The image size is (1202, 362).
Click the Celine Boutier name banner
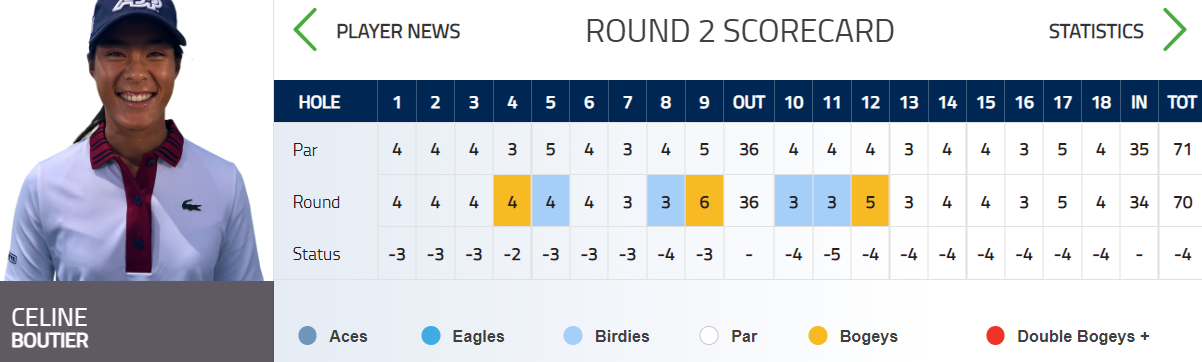(x=136, y=322)
